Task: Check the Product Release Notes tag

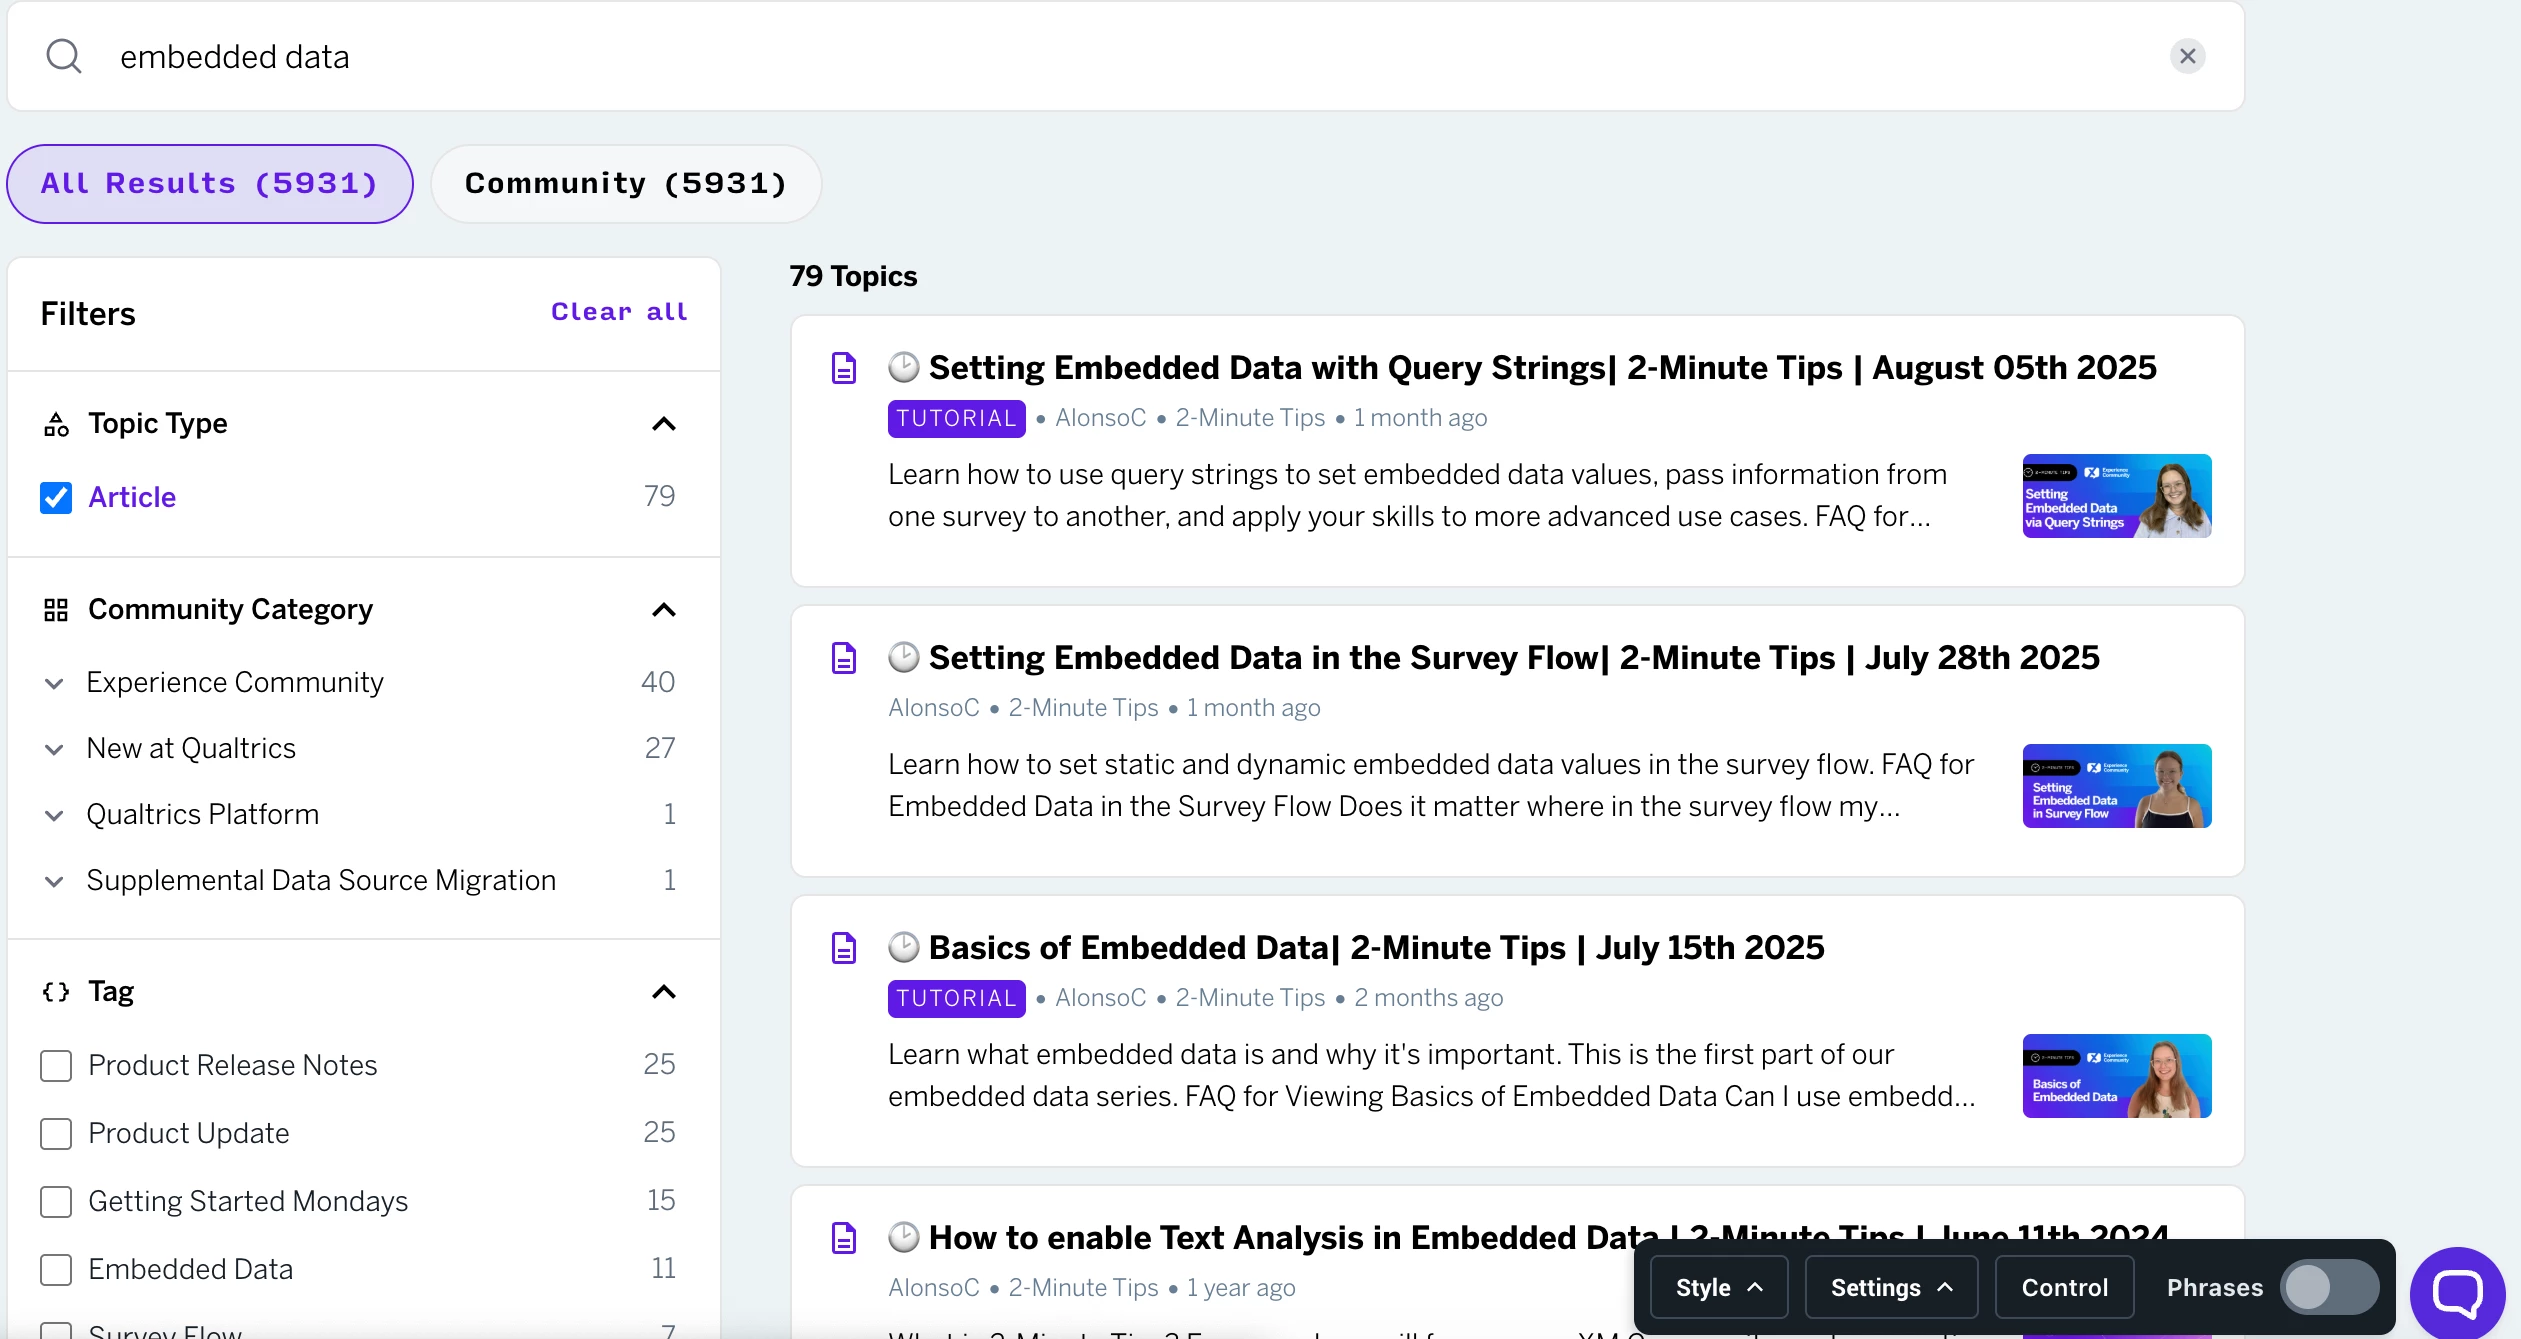Action: point(56,1066)
